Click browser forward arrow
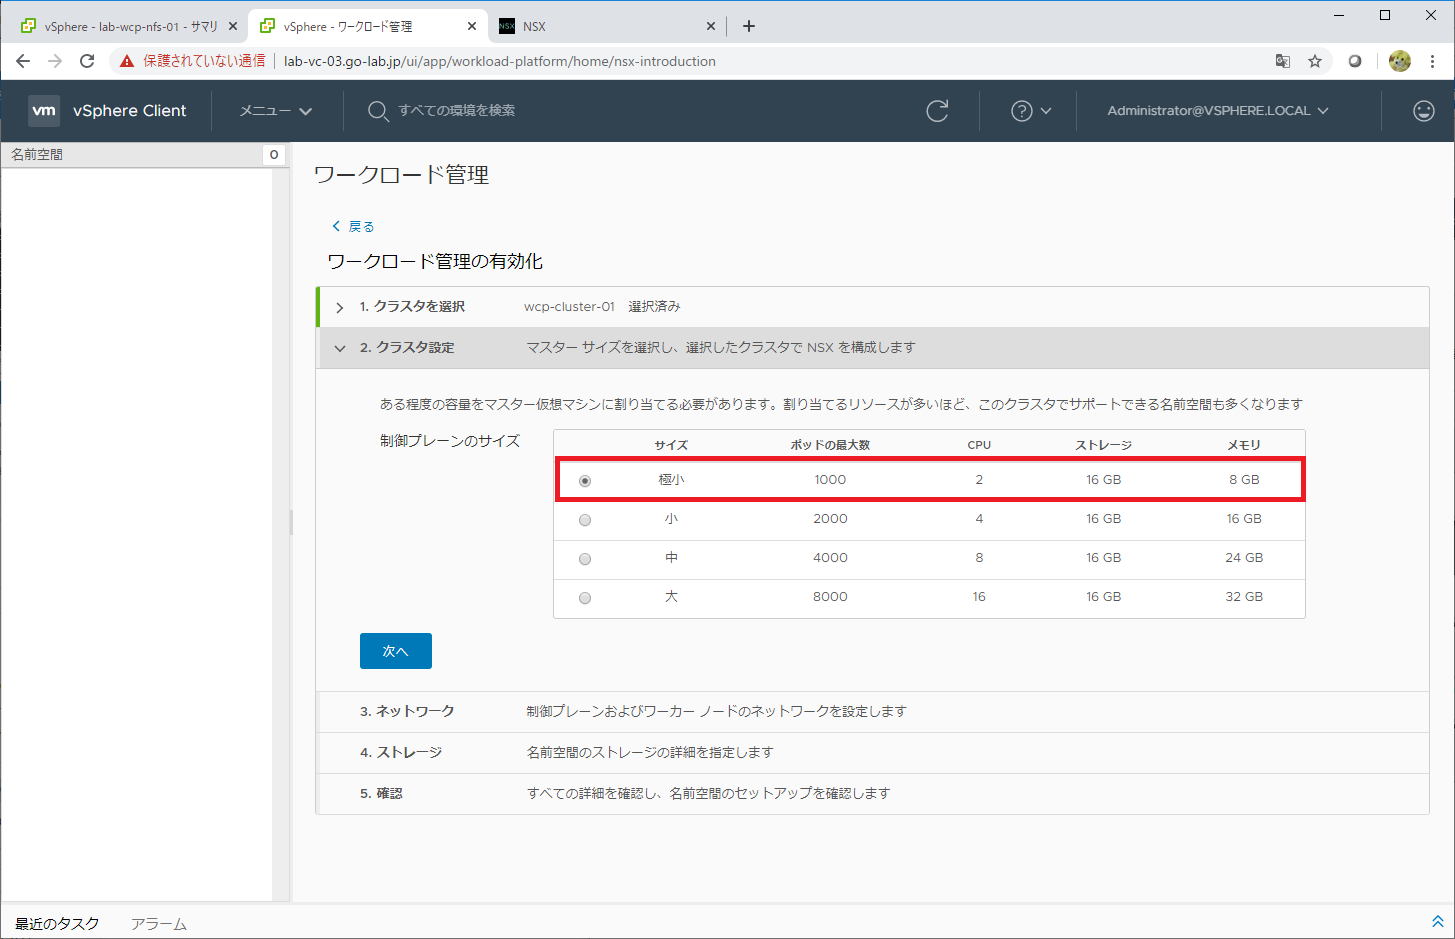The image size is (1455, 939). pos(55,61)
